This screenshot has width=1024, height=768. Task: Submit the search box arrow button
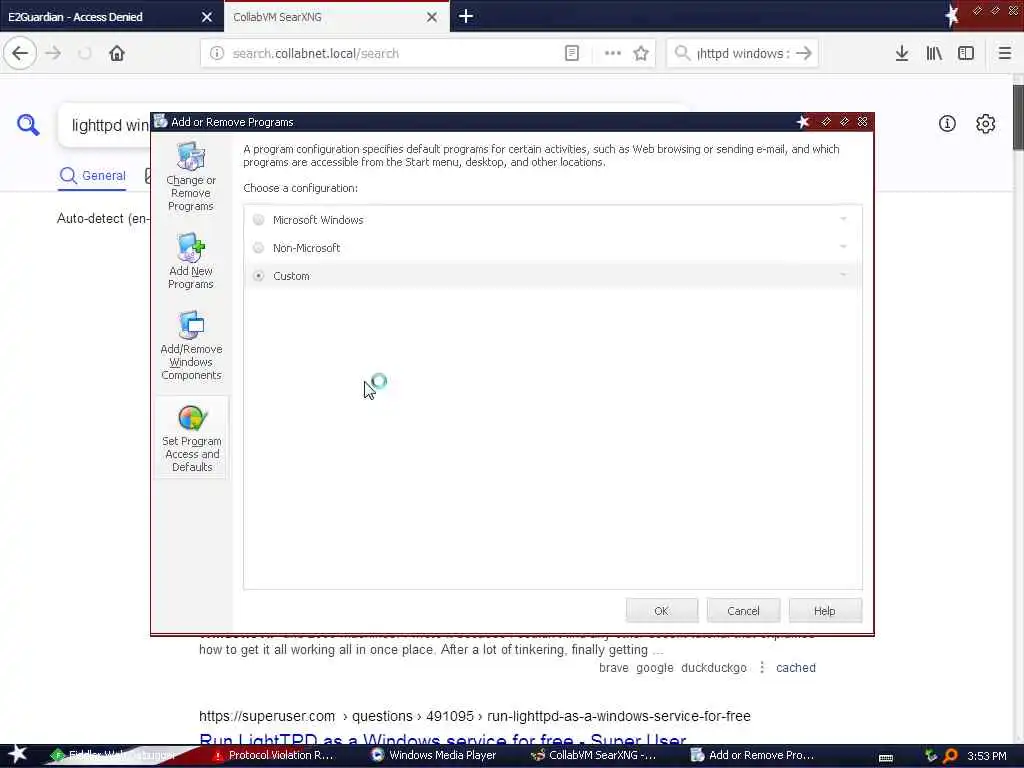804,54
